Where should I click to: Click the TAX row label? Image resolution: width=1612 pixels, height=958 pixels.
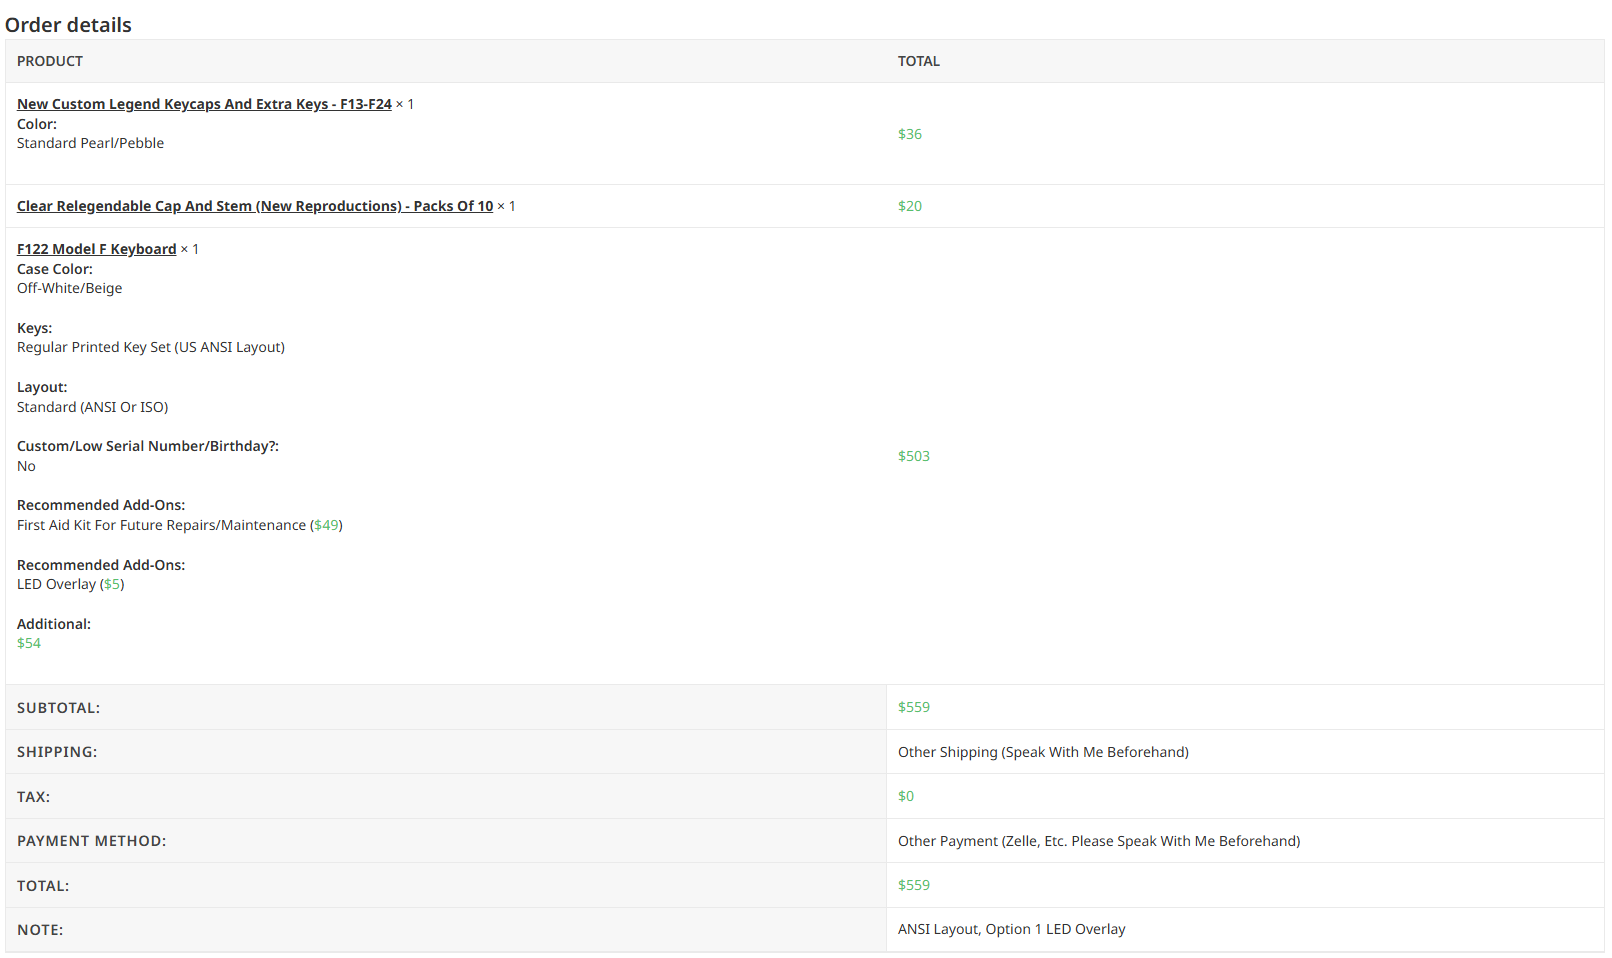point(34,797)
